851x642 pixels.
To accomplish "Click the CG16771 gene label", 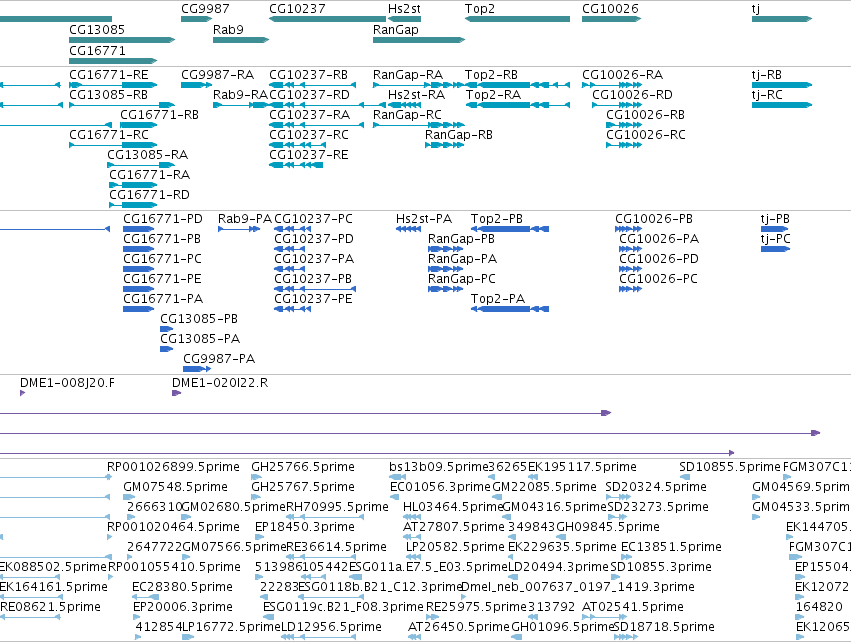I will 97,50.
